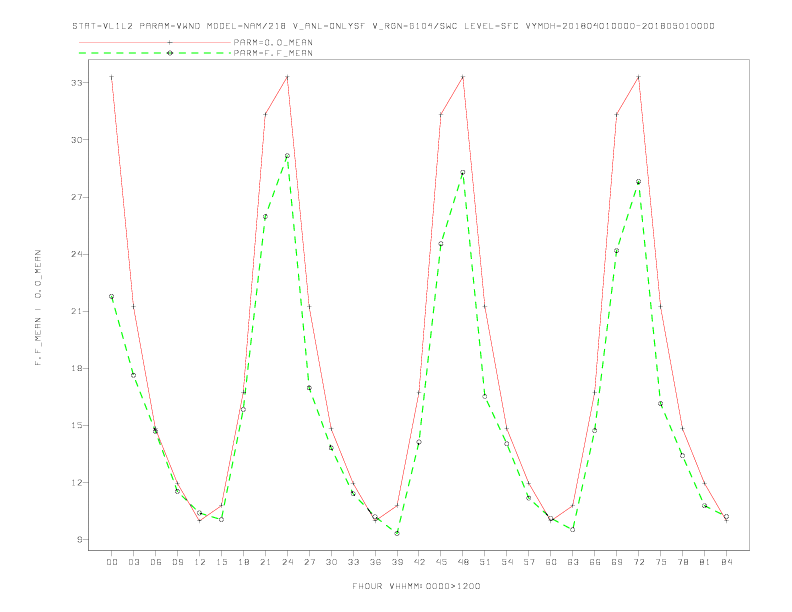
Task: Click y-axis tick label 33
Action: click(x=77, y=82)
